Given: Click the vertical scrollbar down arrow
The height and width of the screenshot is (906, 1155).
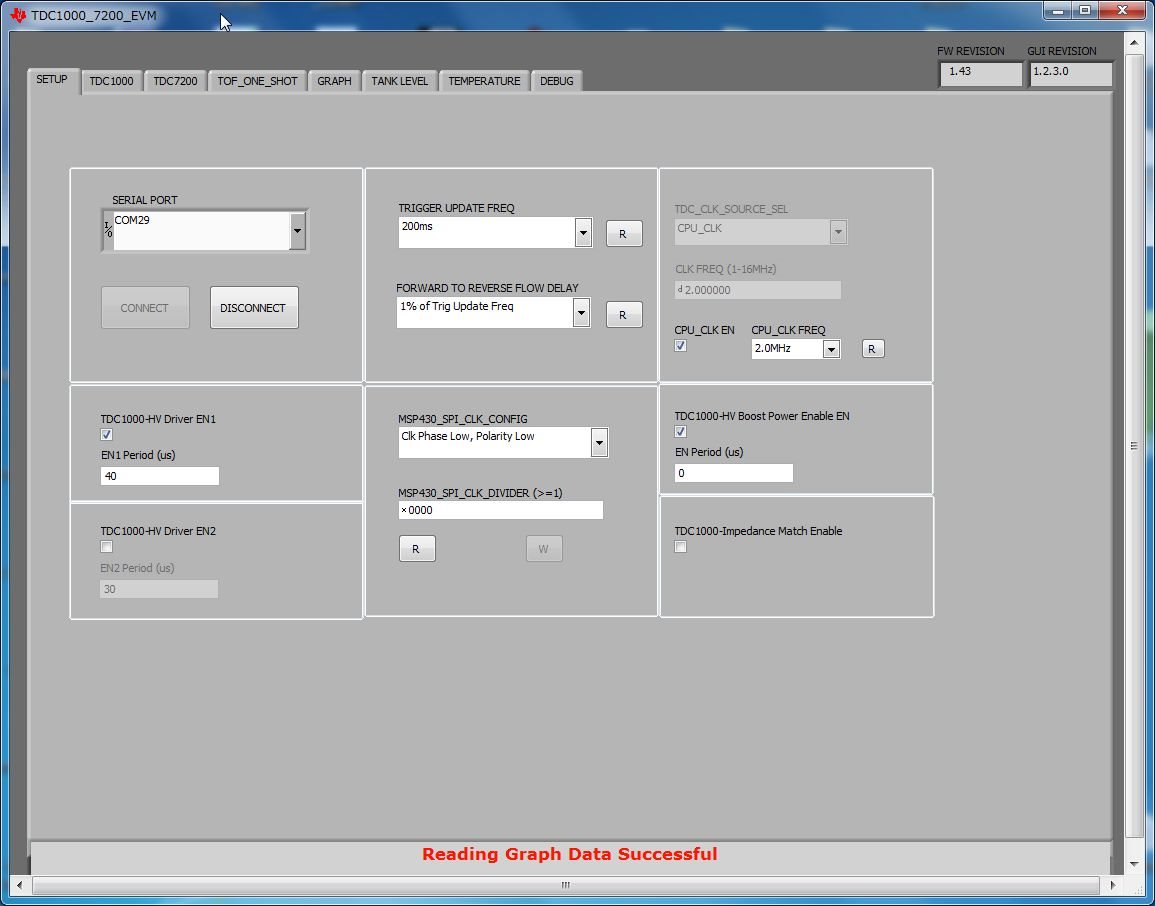Looking at the screenshot, I should [x=1134, y=863].
